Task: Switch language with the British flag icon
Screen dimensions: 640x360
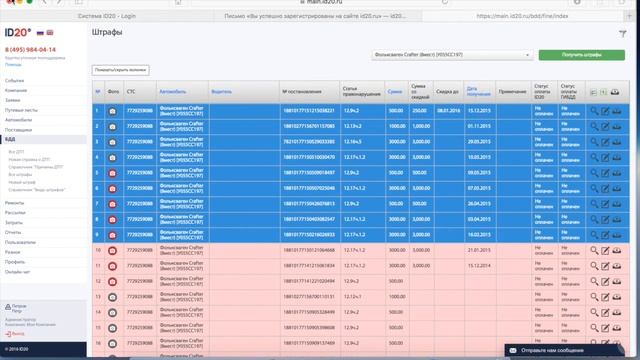Action: click(50, 33)
